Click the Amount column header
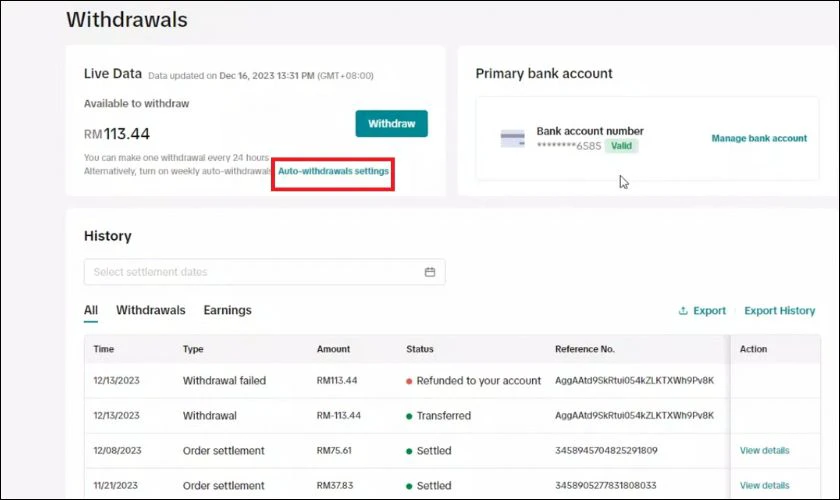Viewport: 840px width, 500px height. [x=333, y=349]
